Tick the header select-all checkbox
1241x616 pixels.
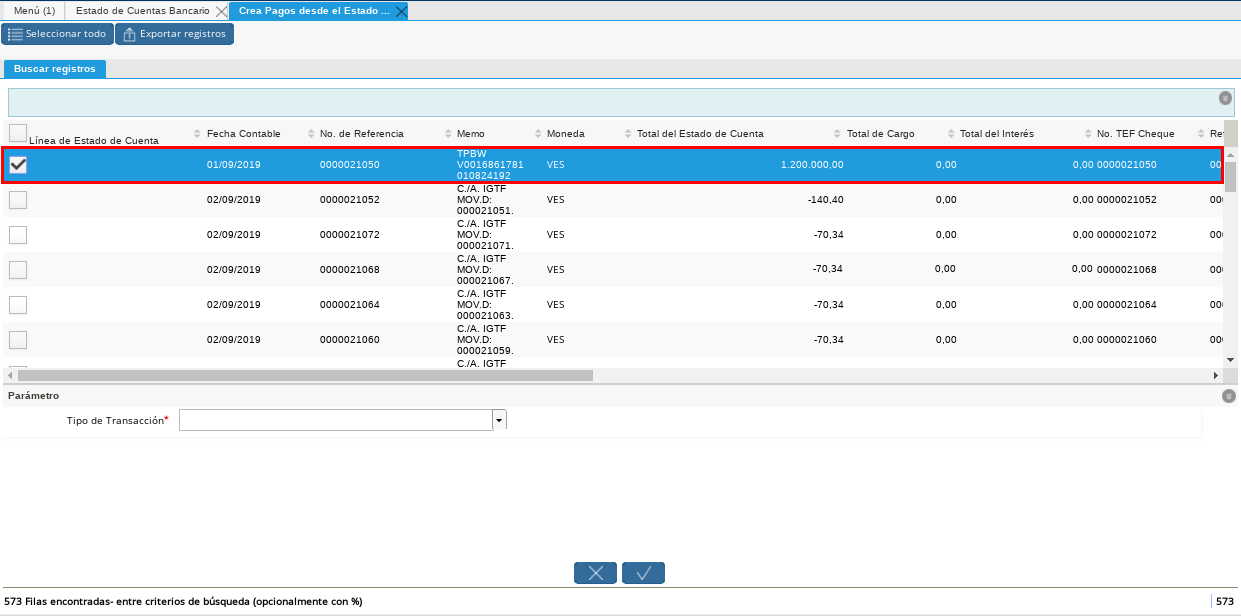[x=18, y=132]
